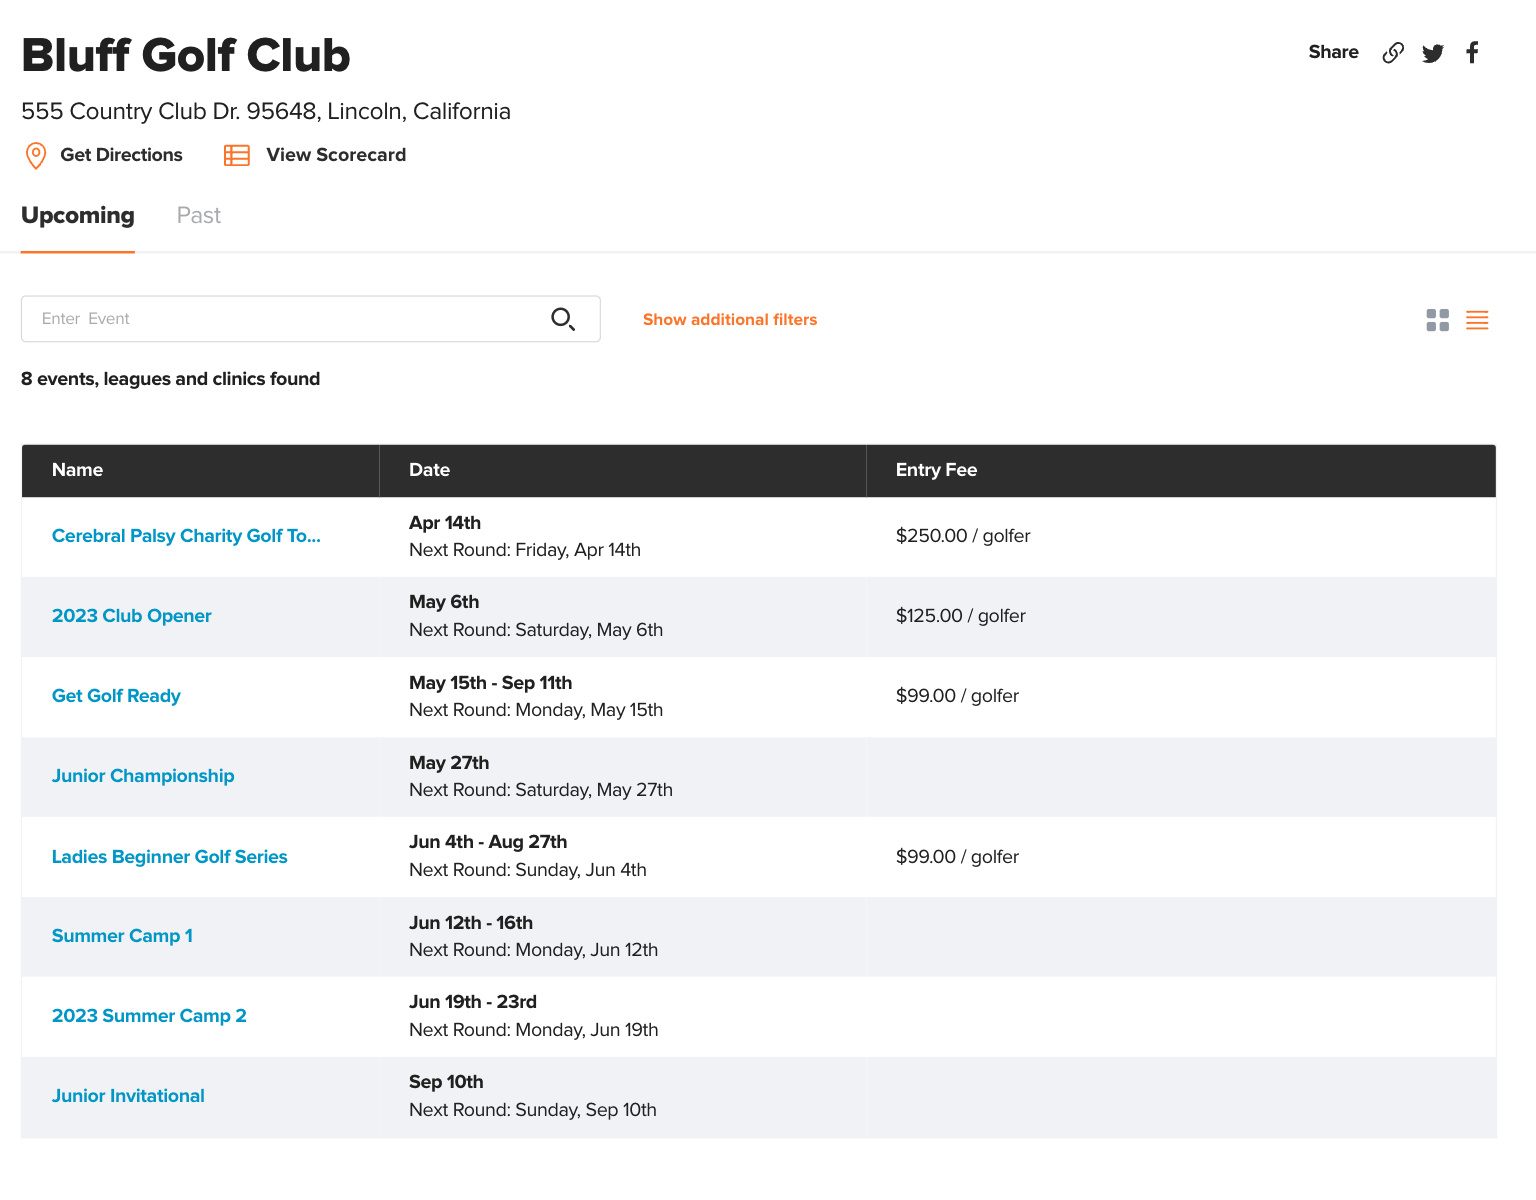The width and height of the screenshot is (1536, 1200).
Task: Click May 15th - Sep 11th date
Action: [x=491, y=683]
